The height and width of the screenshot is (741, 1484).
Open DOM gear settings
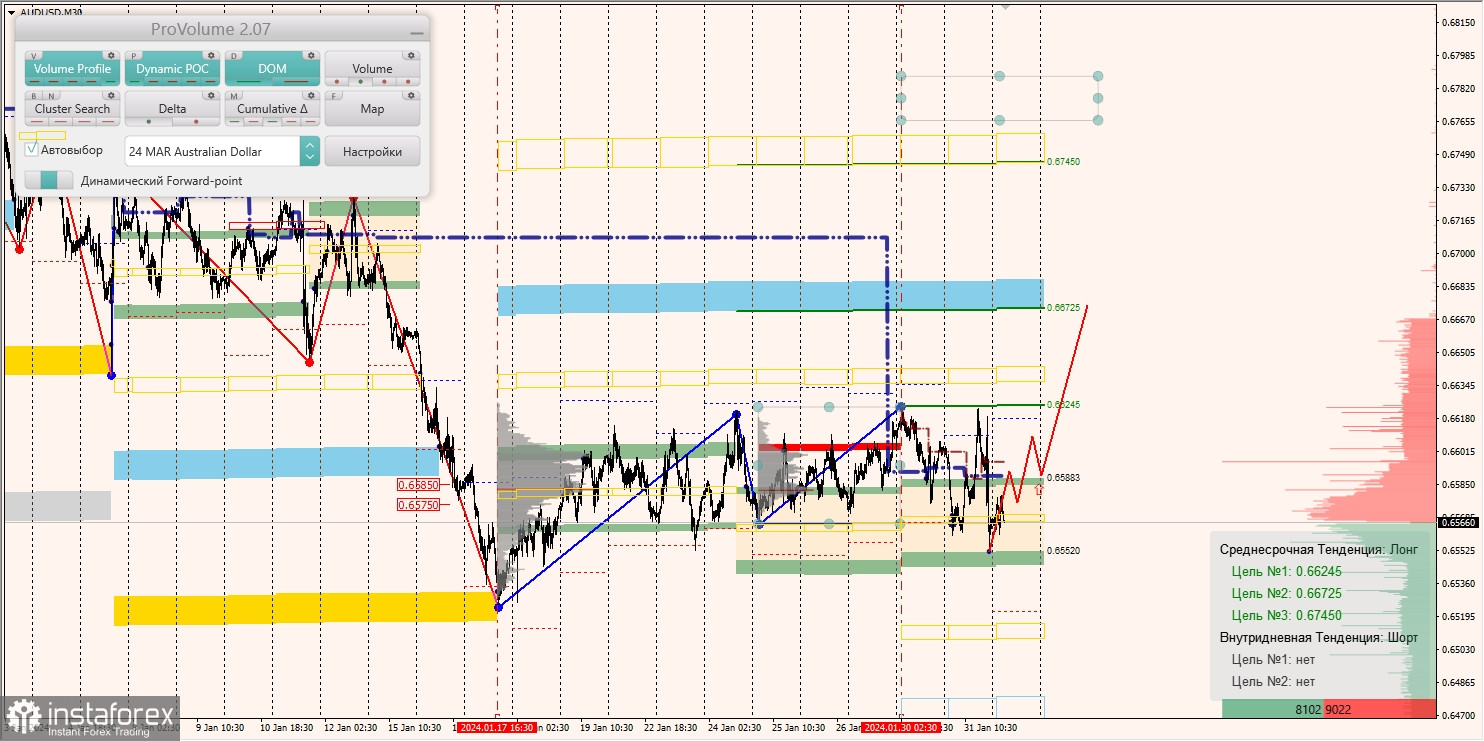point(311,55)
